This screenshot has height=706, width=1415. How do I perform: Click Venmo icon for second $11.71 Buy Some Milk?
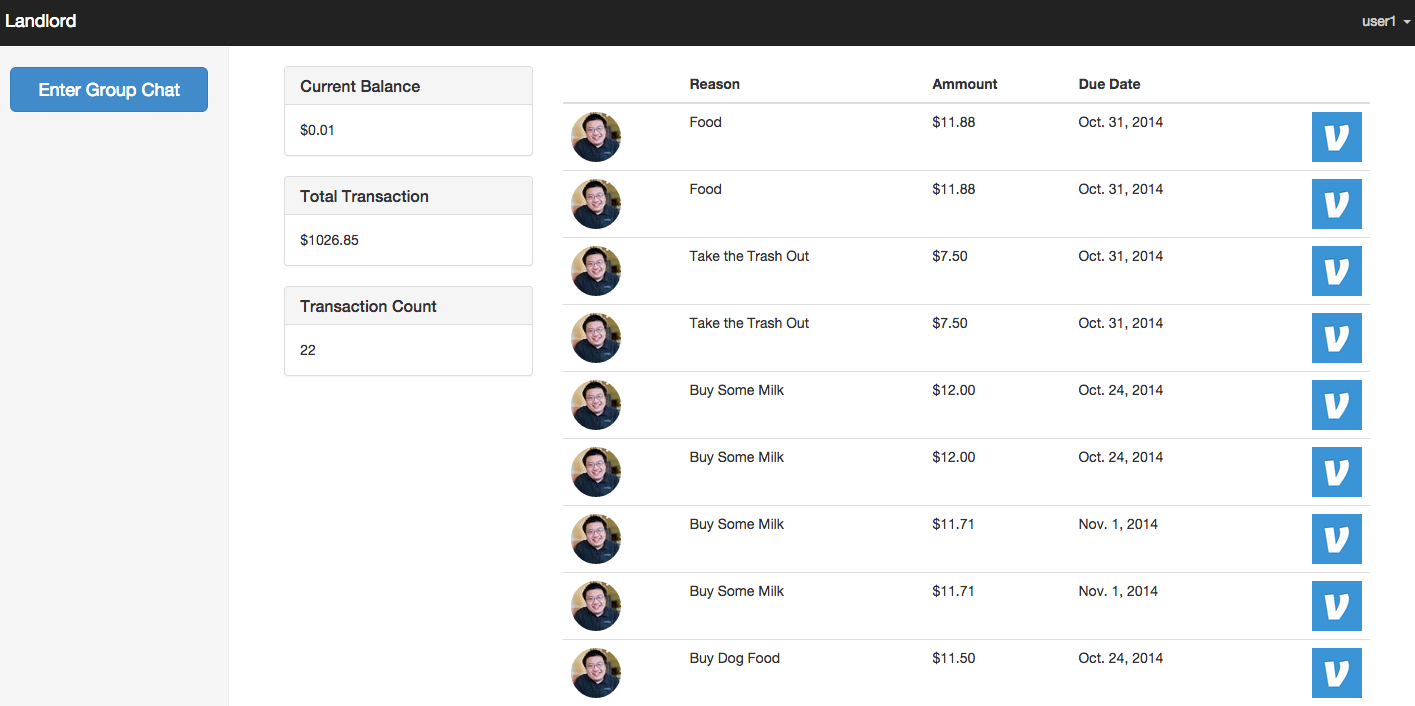coord(1336,606)
